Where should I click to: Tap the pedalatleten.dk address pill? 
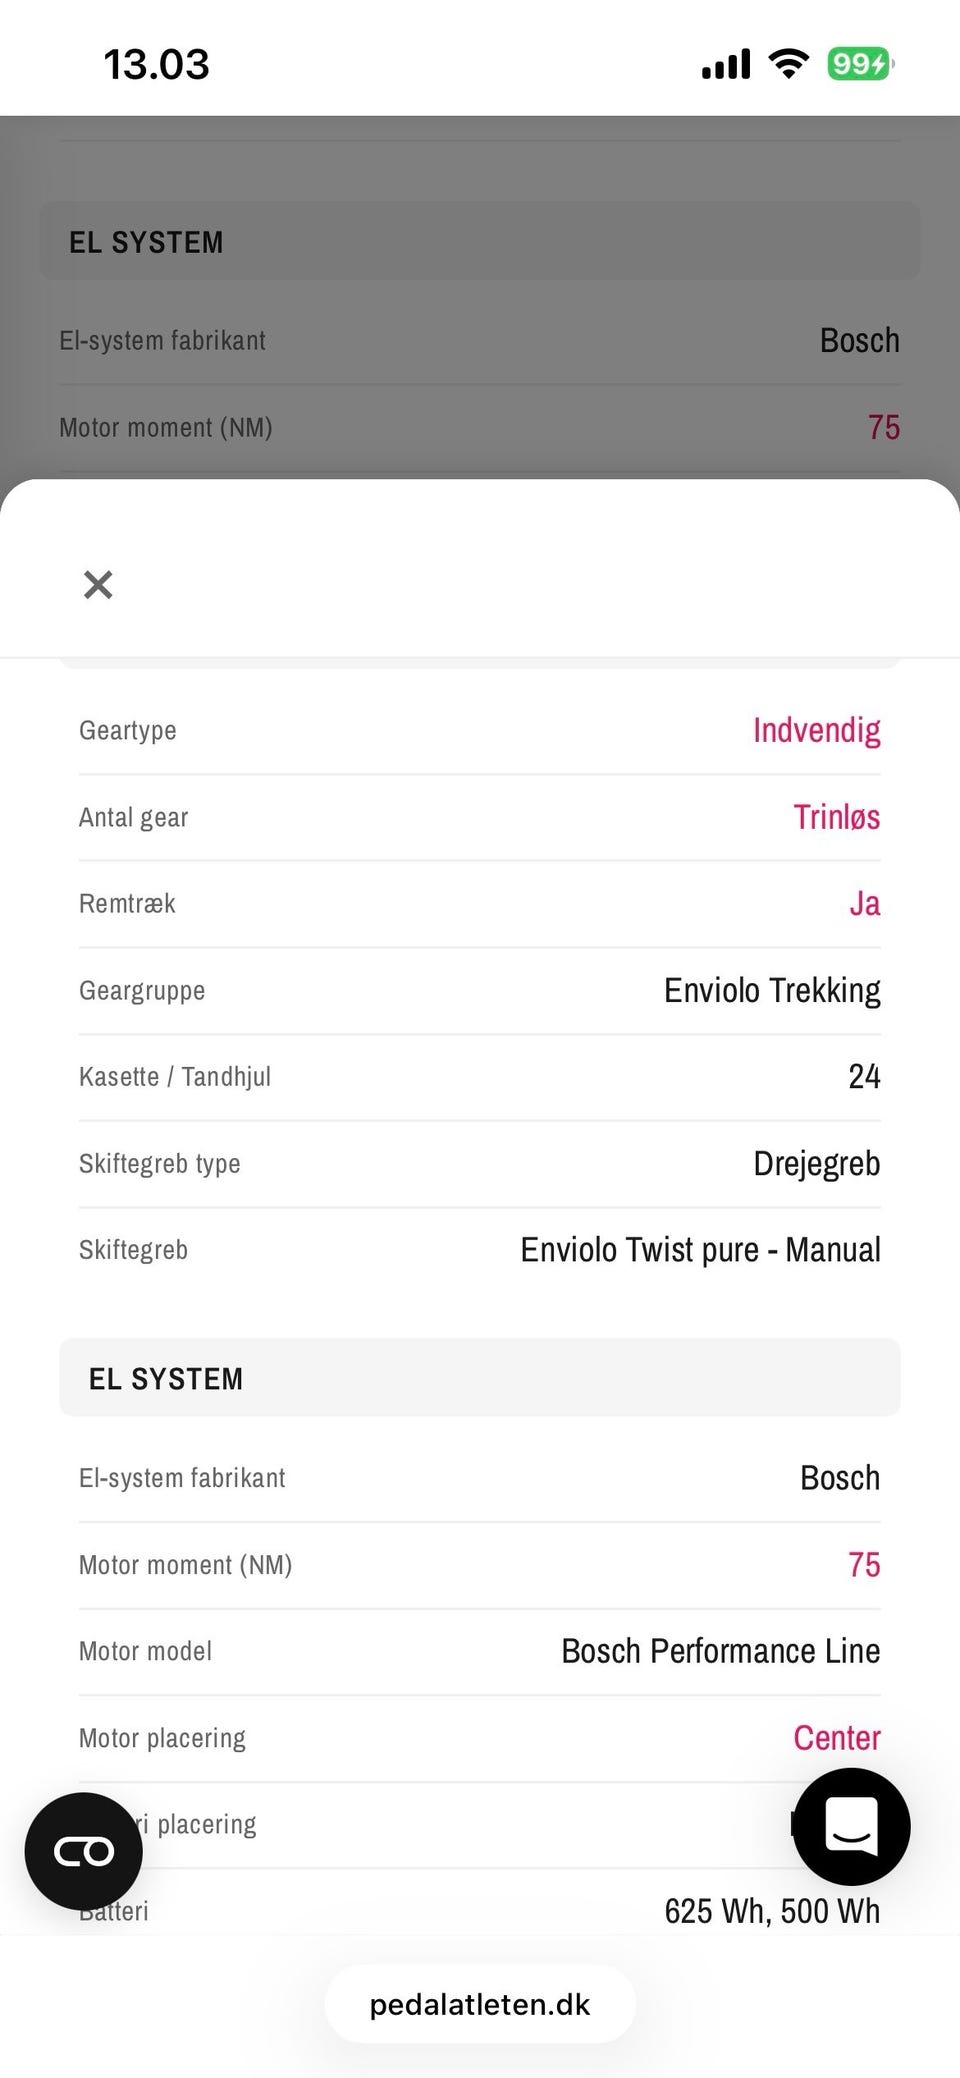point(480,2004)
